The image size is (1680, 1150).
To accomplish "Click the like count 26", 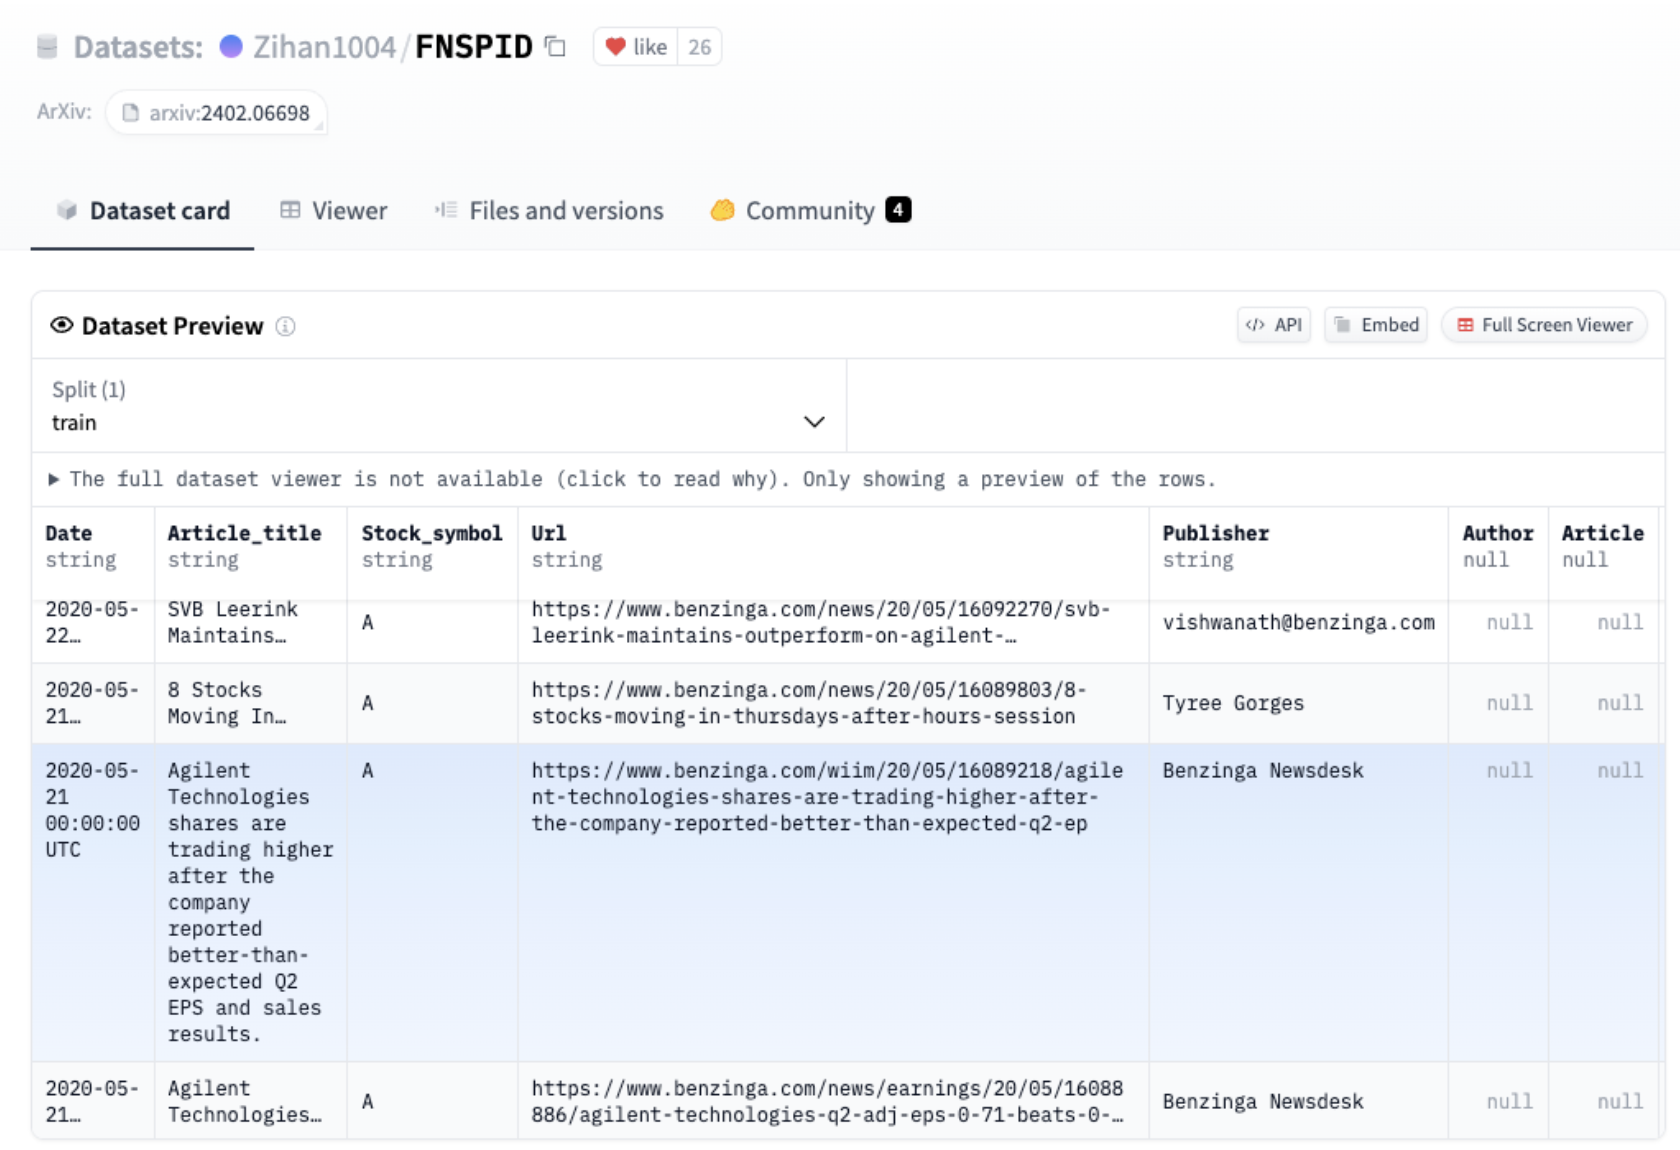I will tap(700, 47).
